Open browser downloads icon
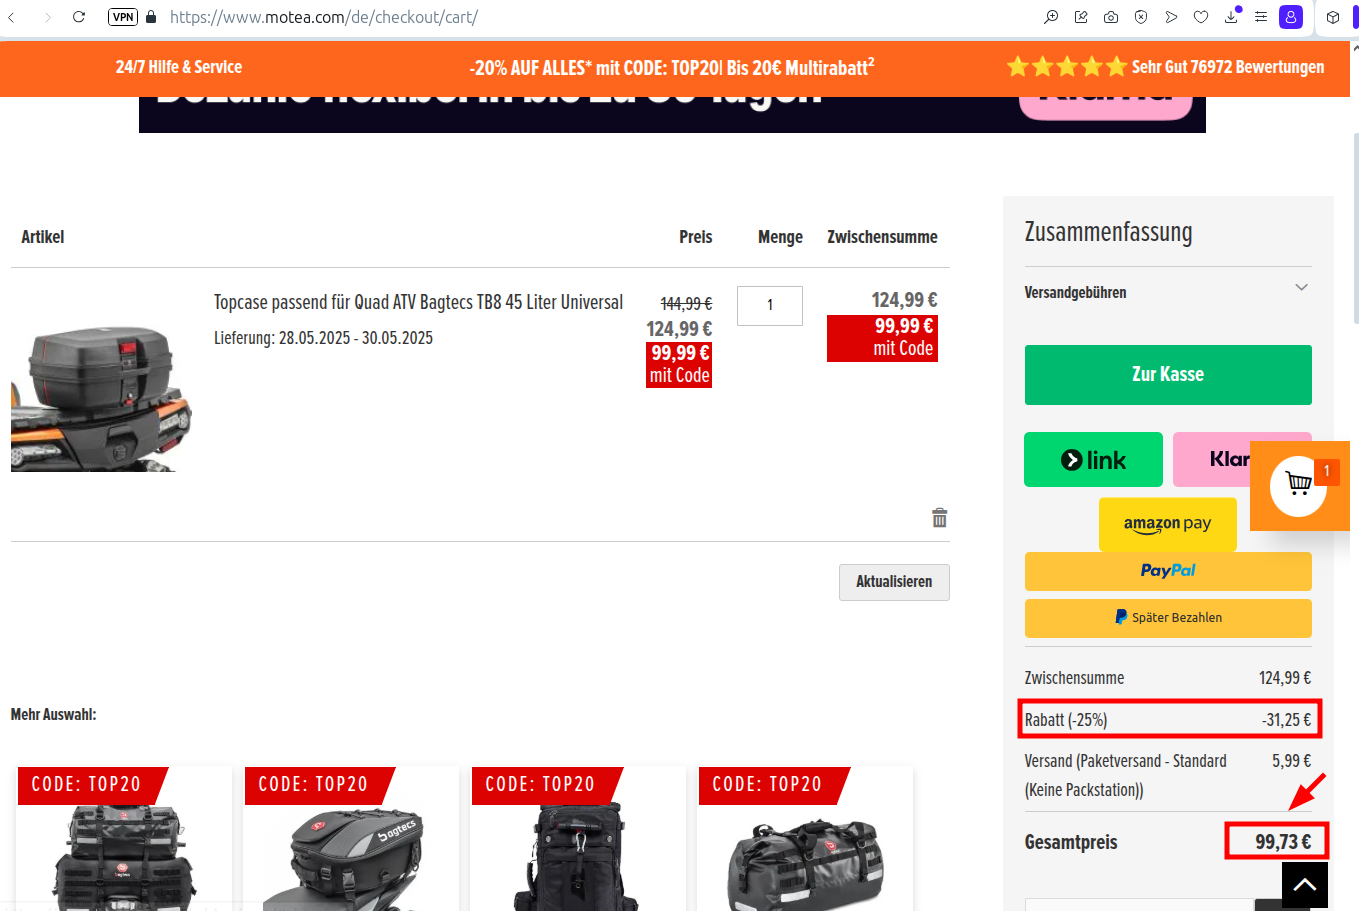The image size is (1359, 911). [x=1231, y=17]
